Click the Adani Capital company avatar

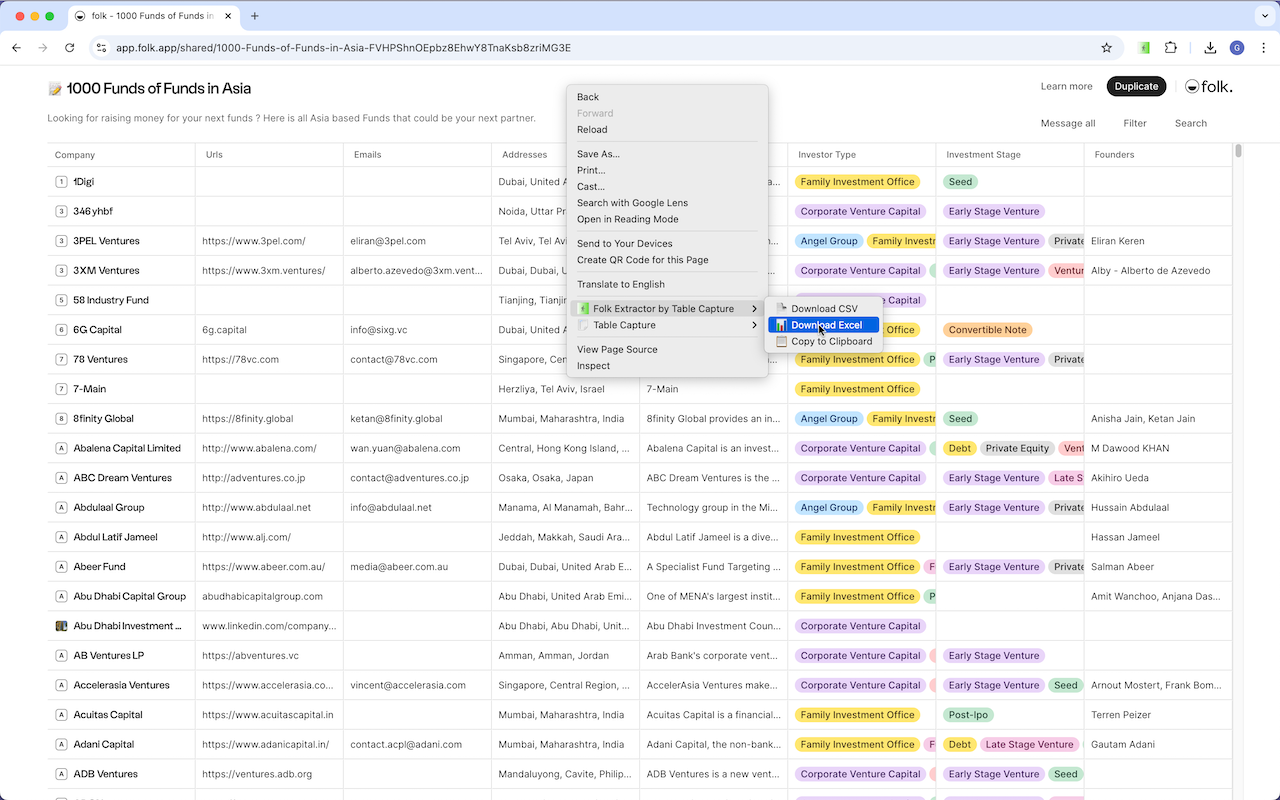(x=62, y=745)
